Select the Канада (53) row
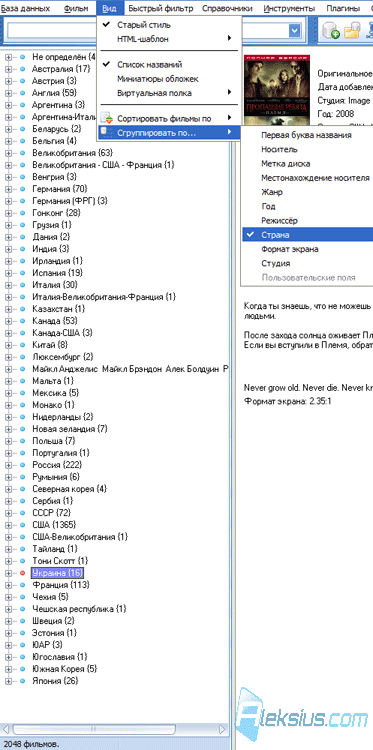The width and height of the screenshot is (373, 750). [x=55, y=320]
